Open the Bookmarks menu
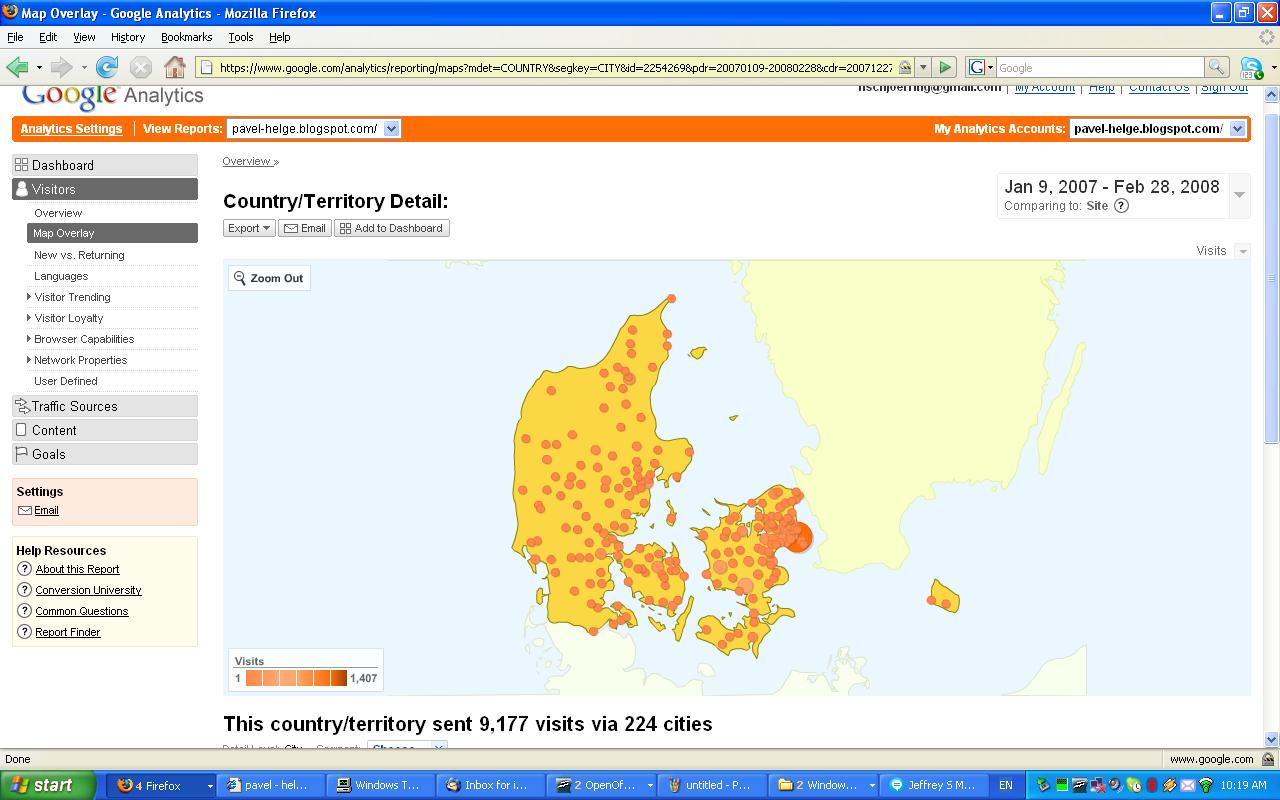 pyautogui.click(x=186, y=37)
